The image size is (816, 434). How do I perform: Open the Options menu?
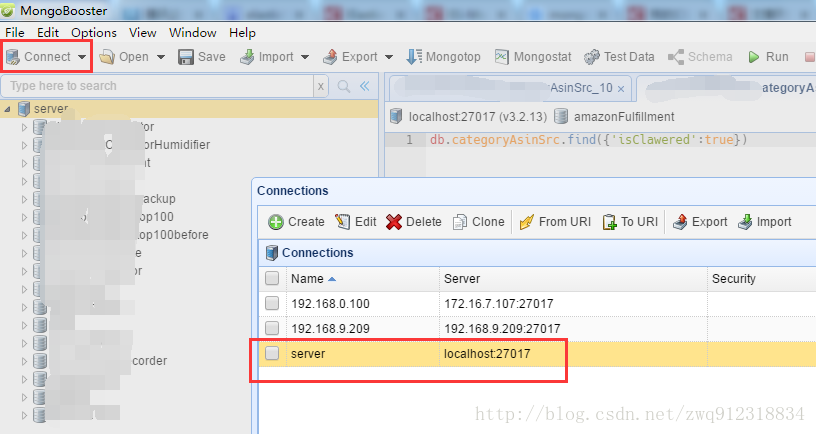point(94,32)
